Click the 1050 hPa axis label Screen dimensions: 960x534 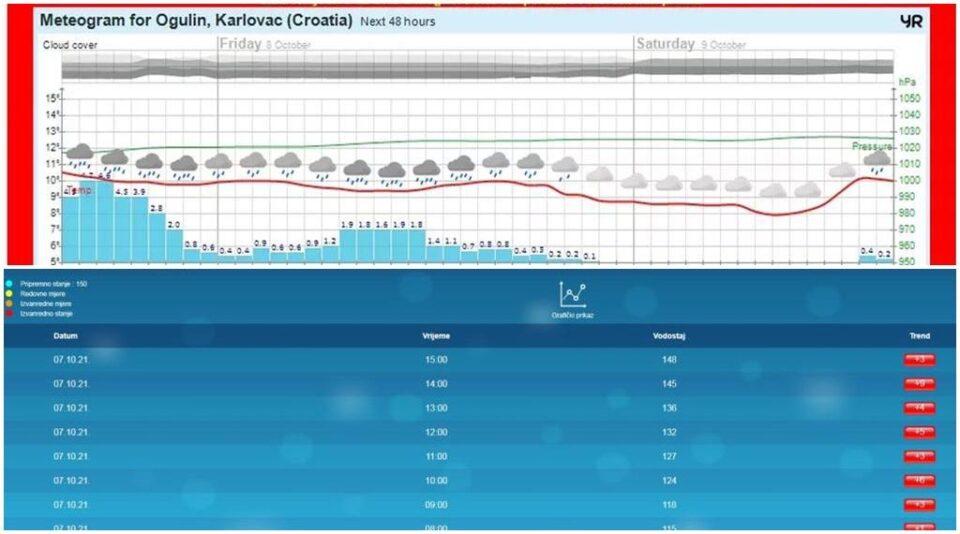tap(909, 98)
